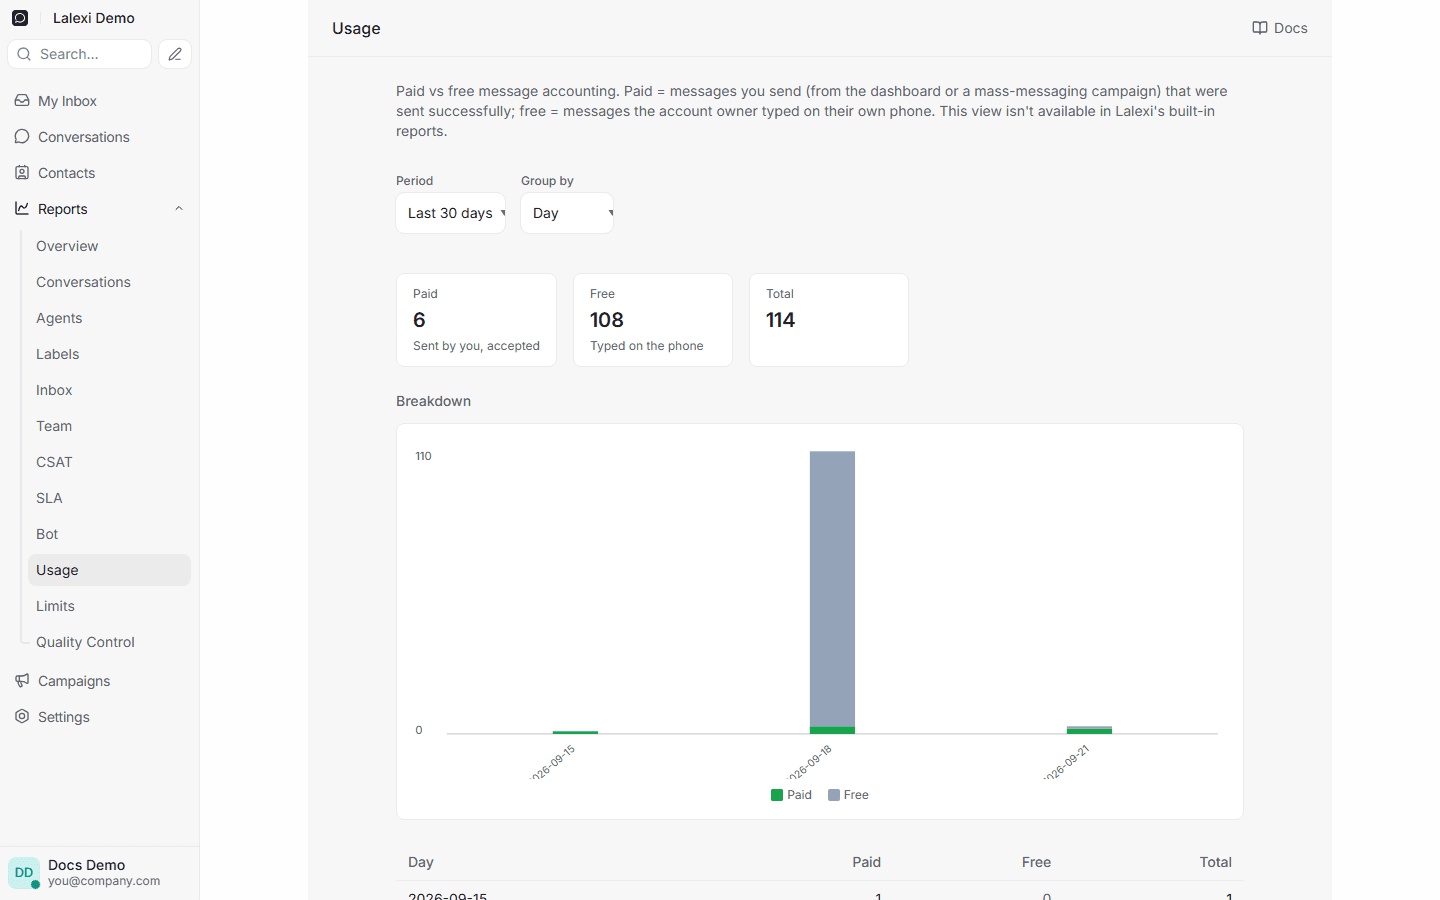Screen dimensions: 1440x900
Task: Collapse the Reports section chevron
Action: [179, 209]
